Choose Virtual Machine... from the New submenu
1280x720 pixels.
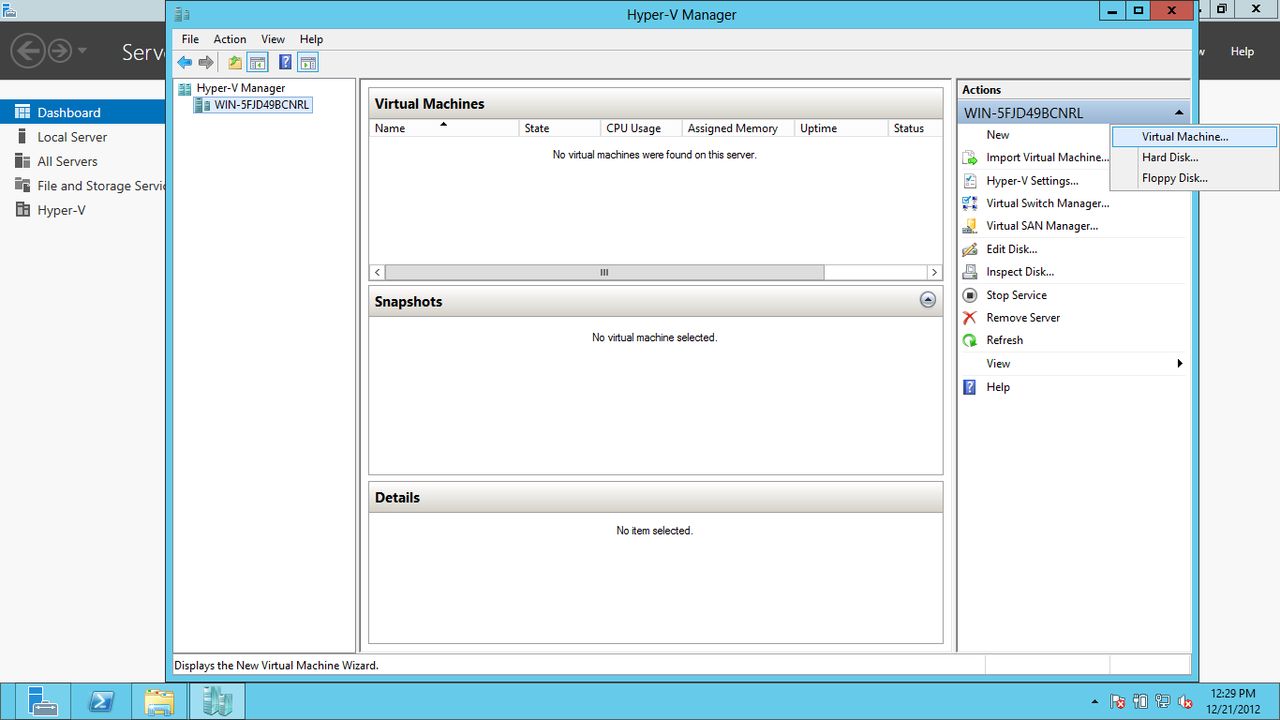coord(1194,137)
